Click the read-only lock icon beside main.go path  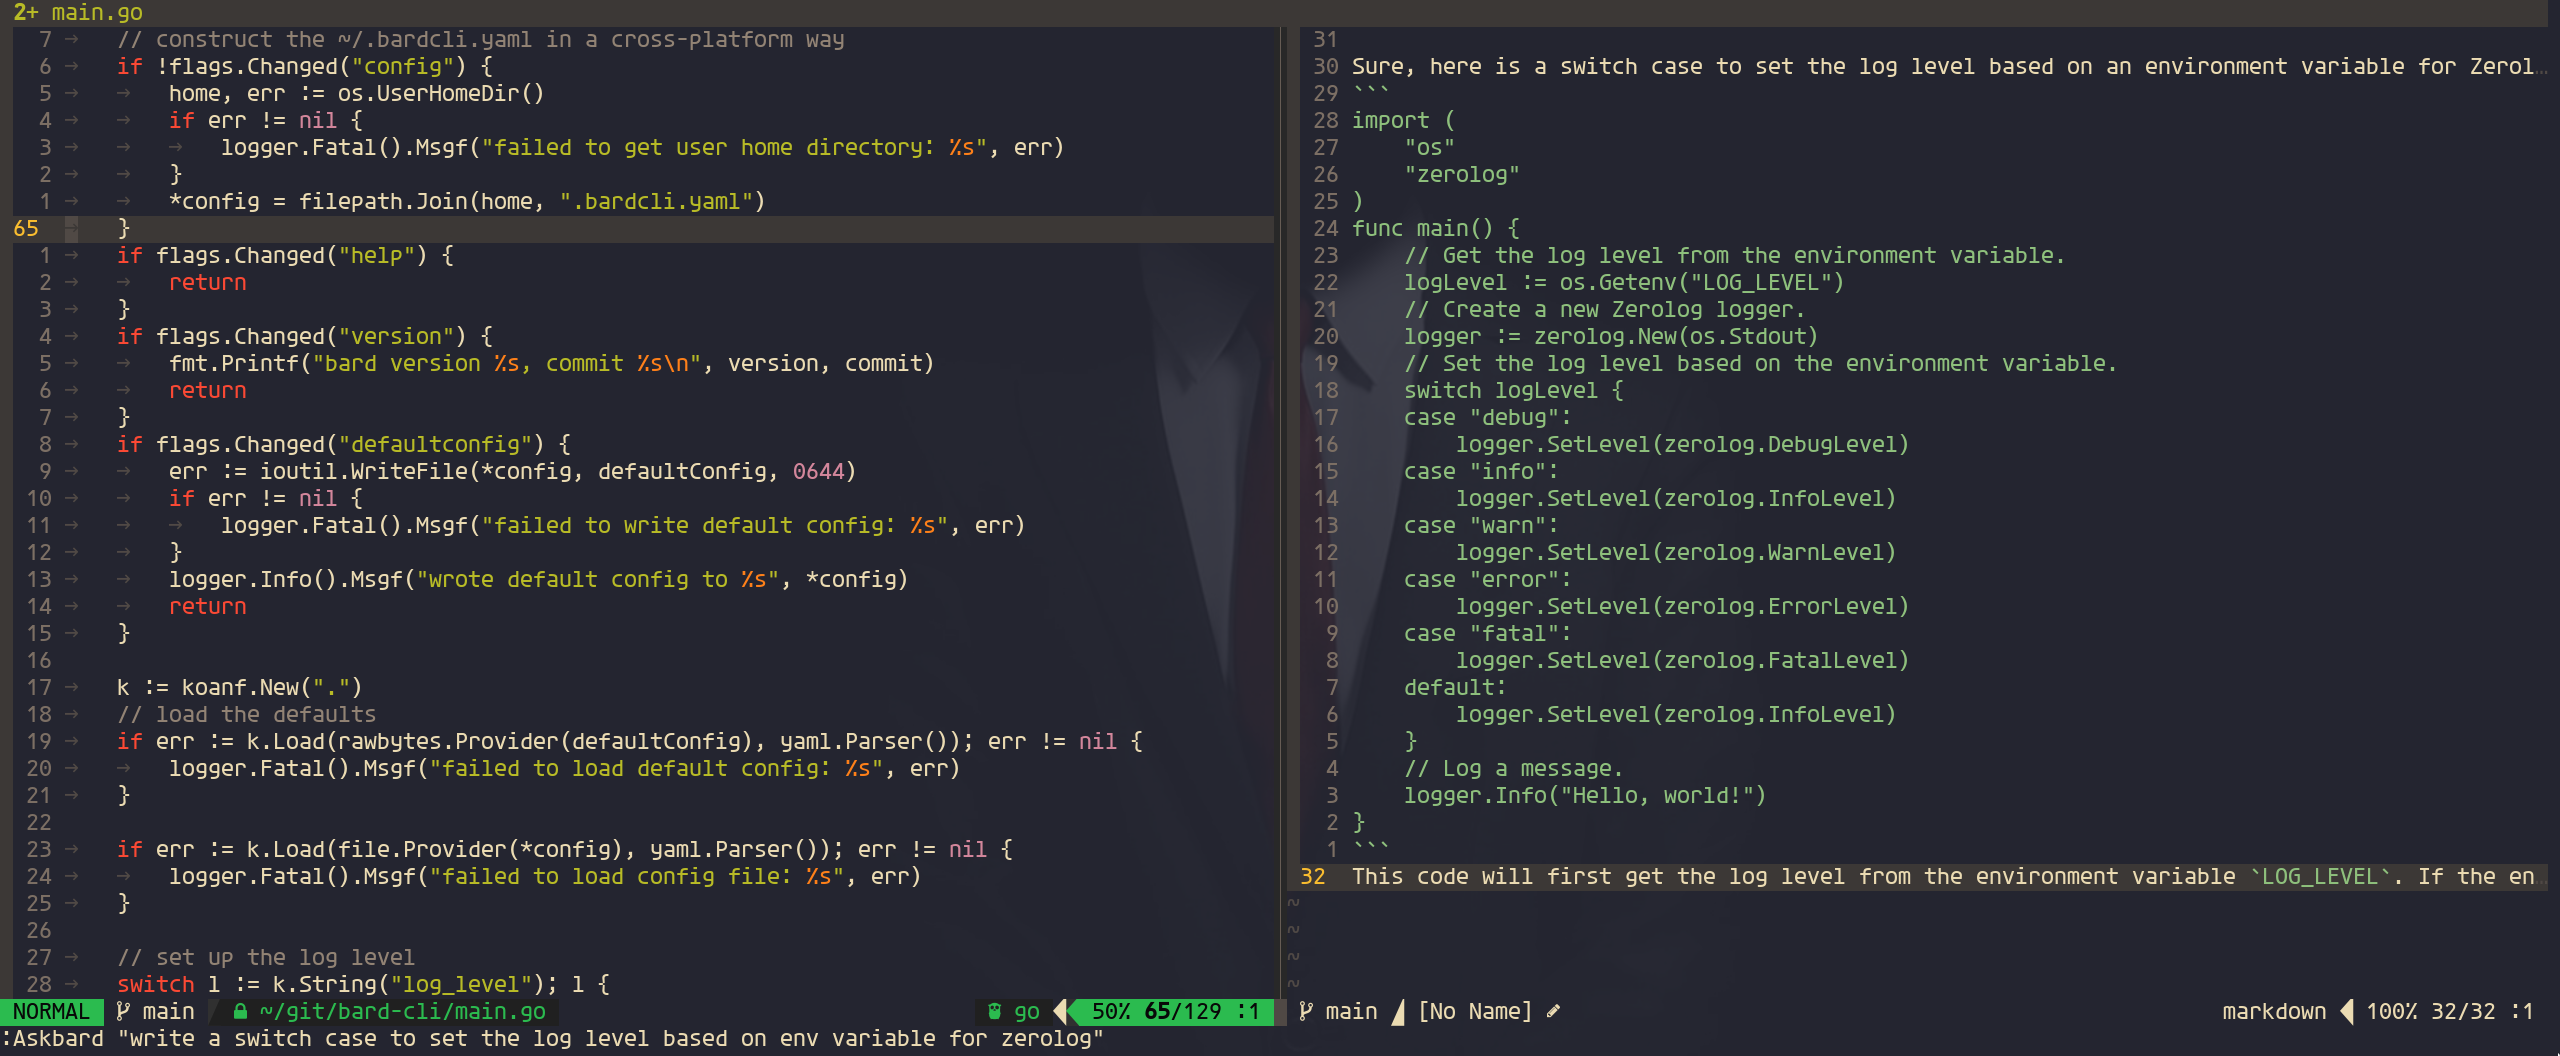pos(240,1011)
